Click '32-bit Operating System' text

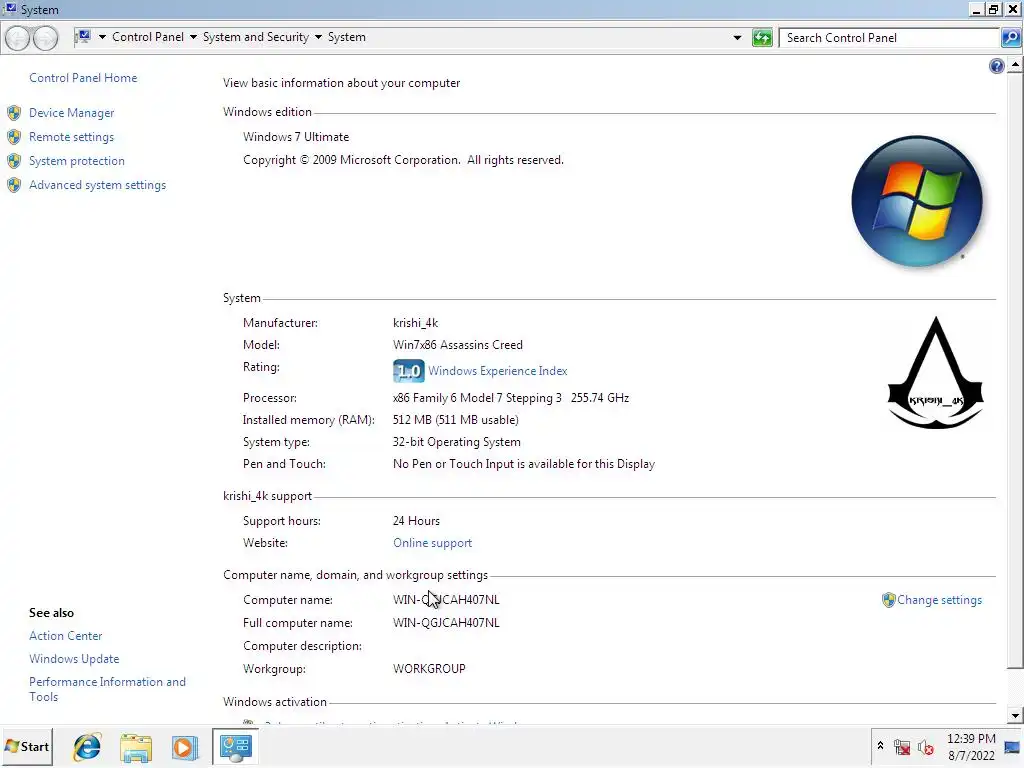[x=456, y=443]
